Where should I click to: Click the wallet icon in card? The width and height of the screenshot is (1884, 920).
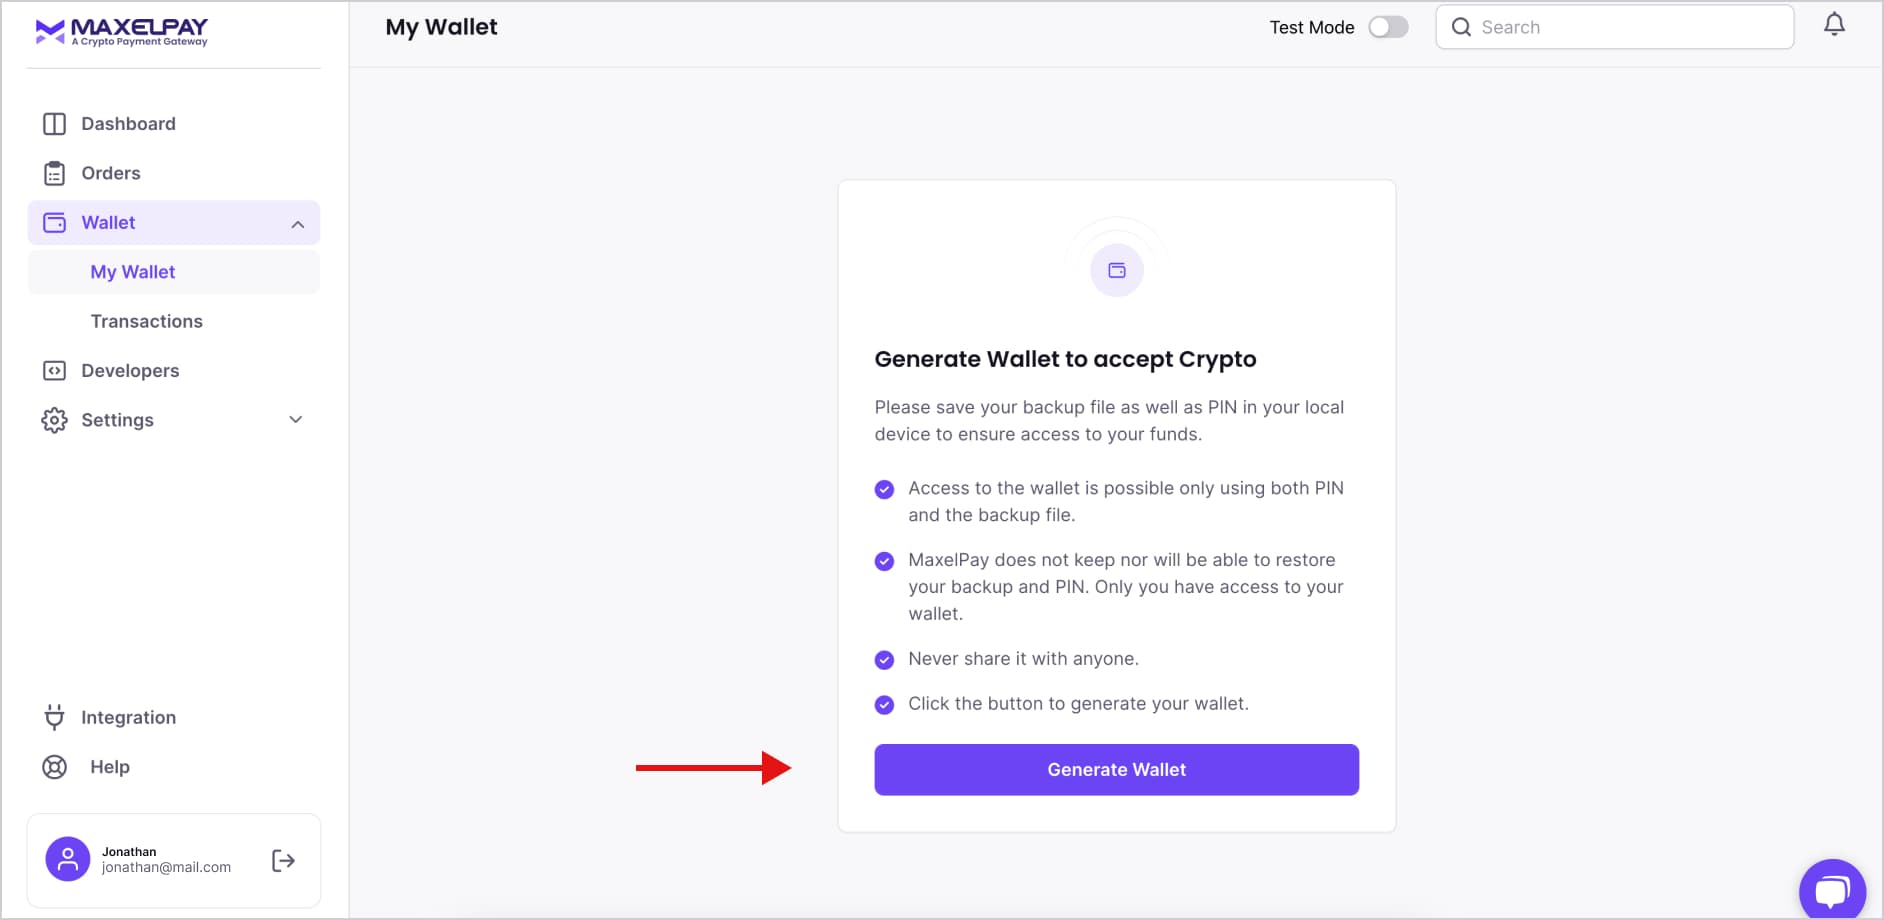coord(1116,270)
